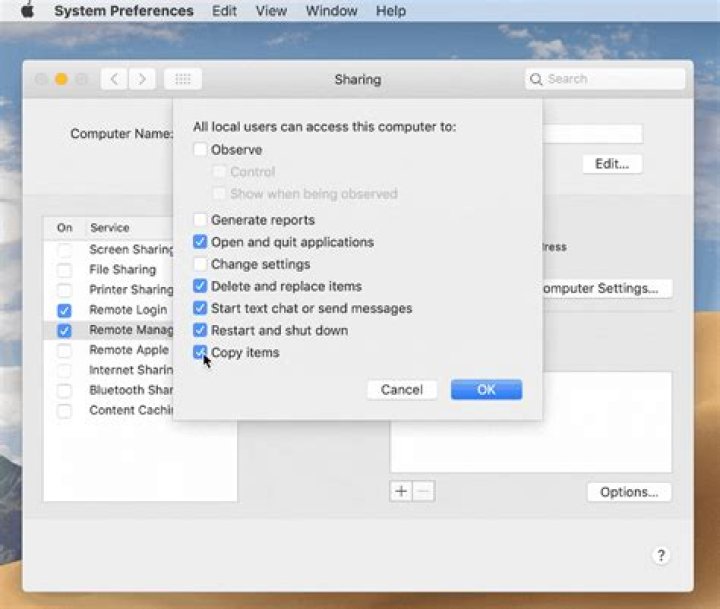
Task: Click the help question mark button
Action: pos(660,556)
